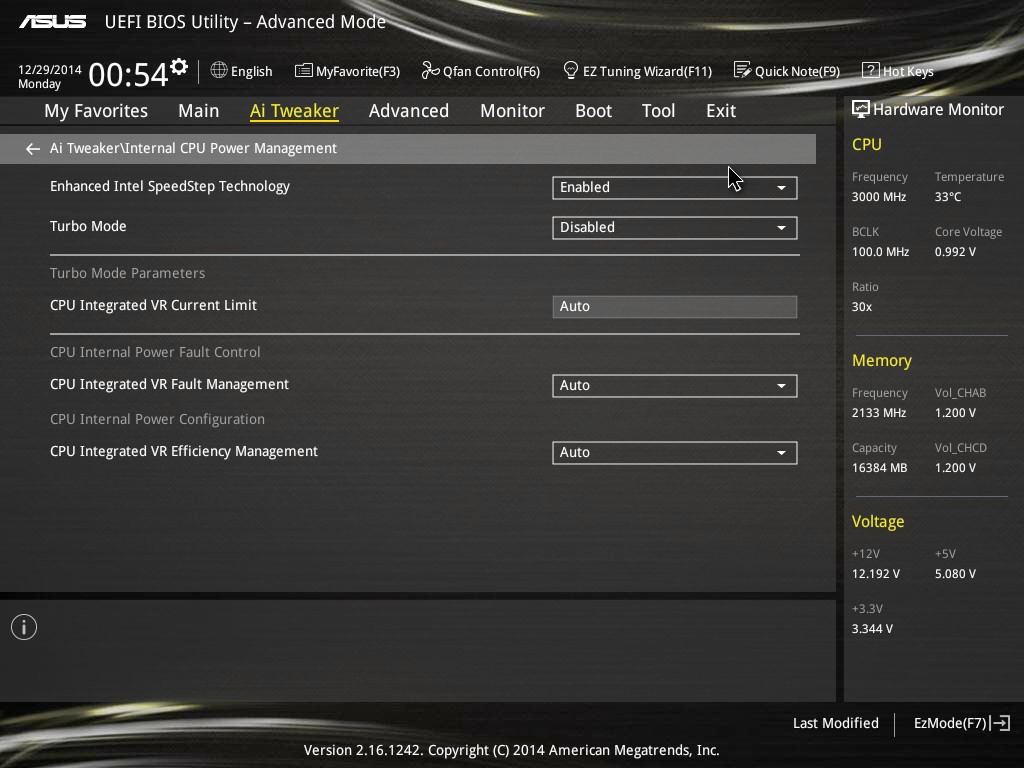Image resolution: width=1024 pixels, height=768 pixels.
Task: Select the Enhanced Intel SpeedStep Technology label
Action: tap(170, 187)
